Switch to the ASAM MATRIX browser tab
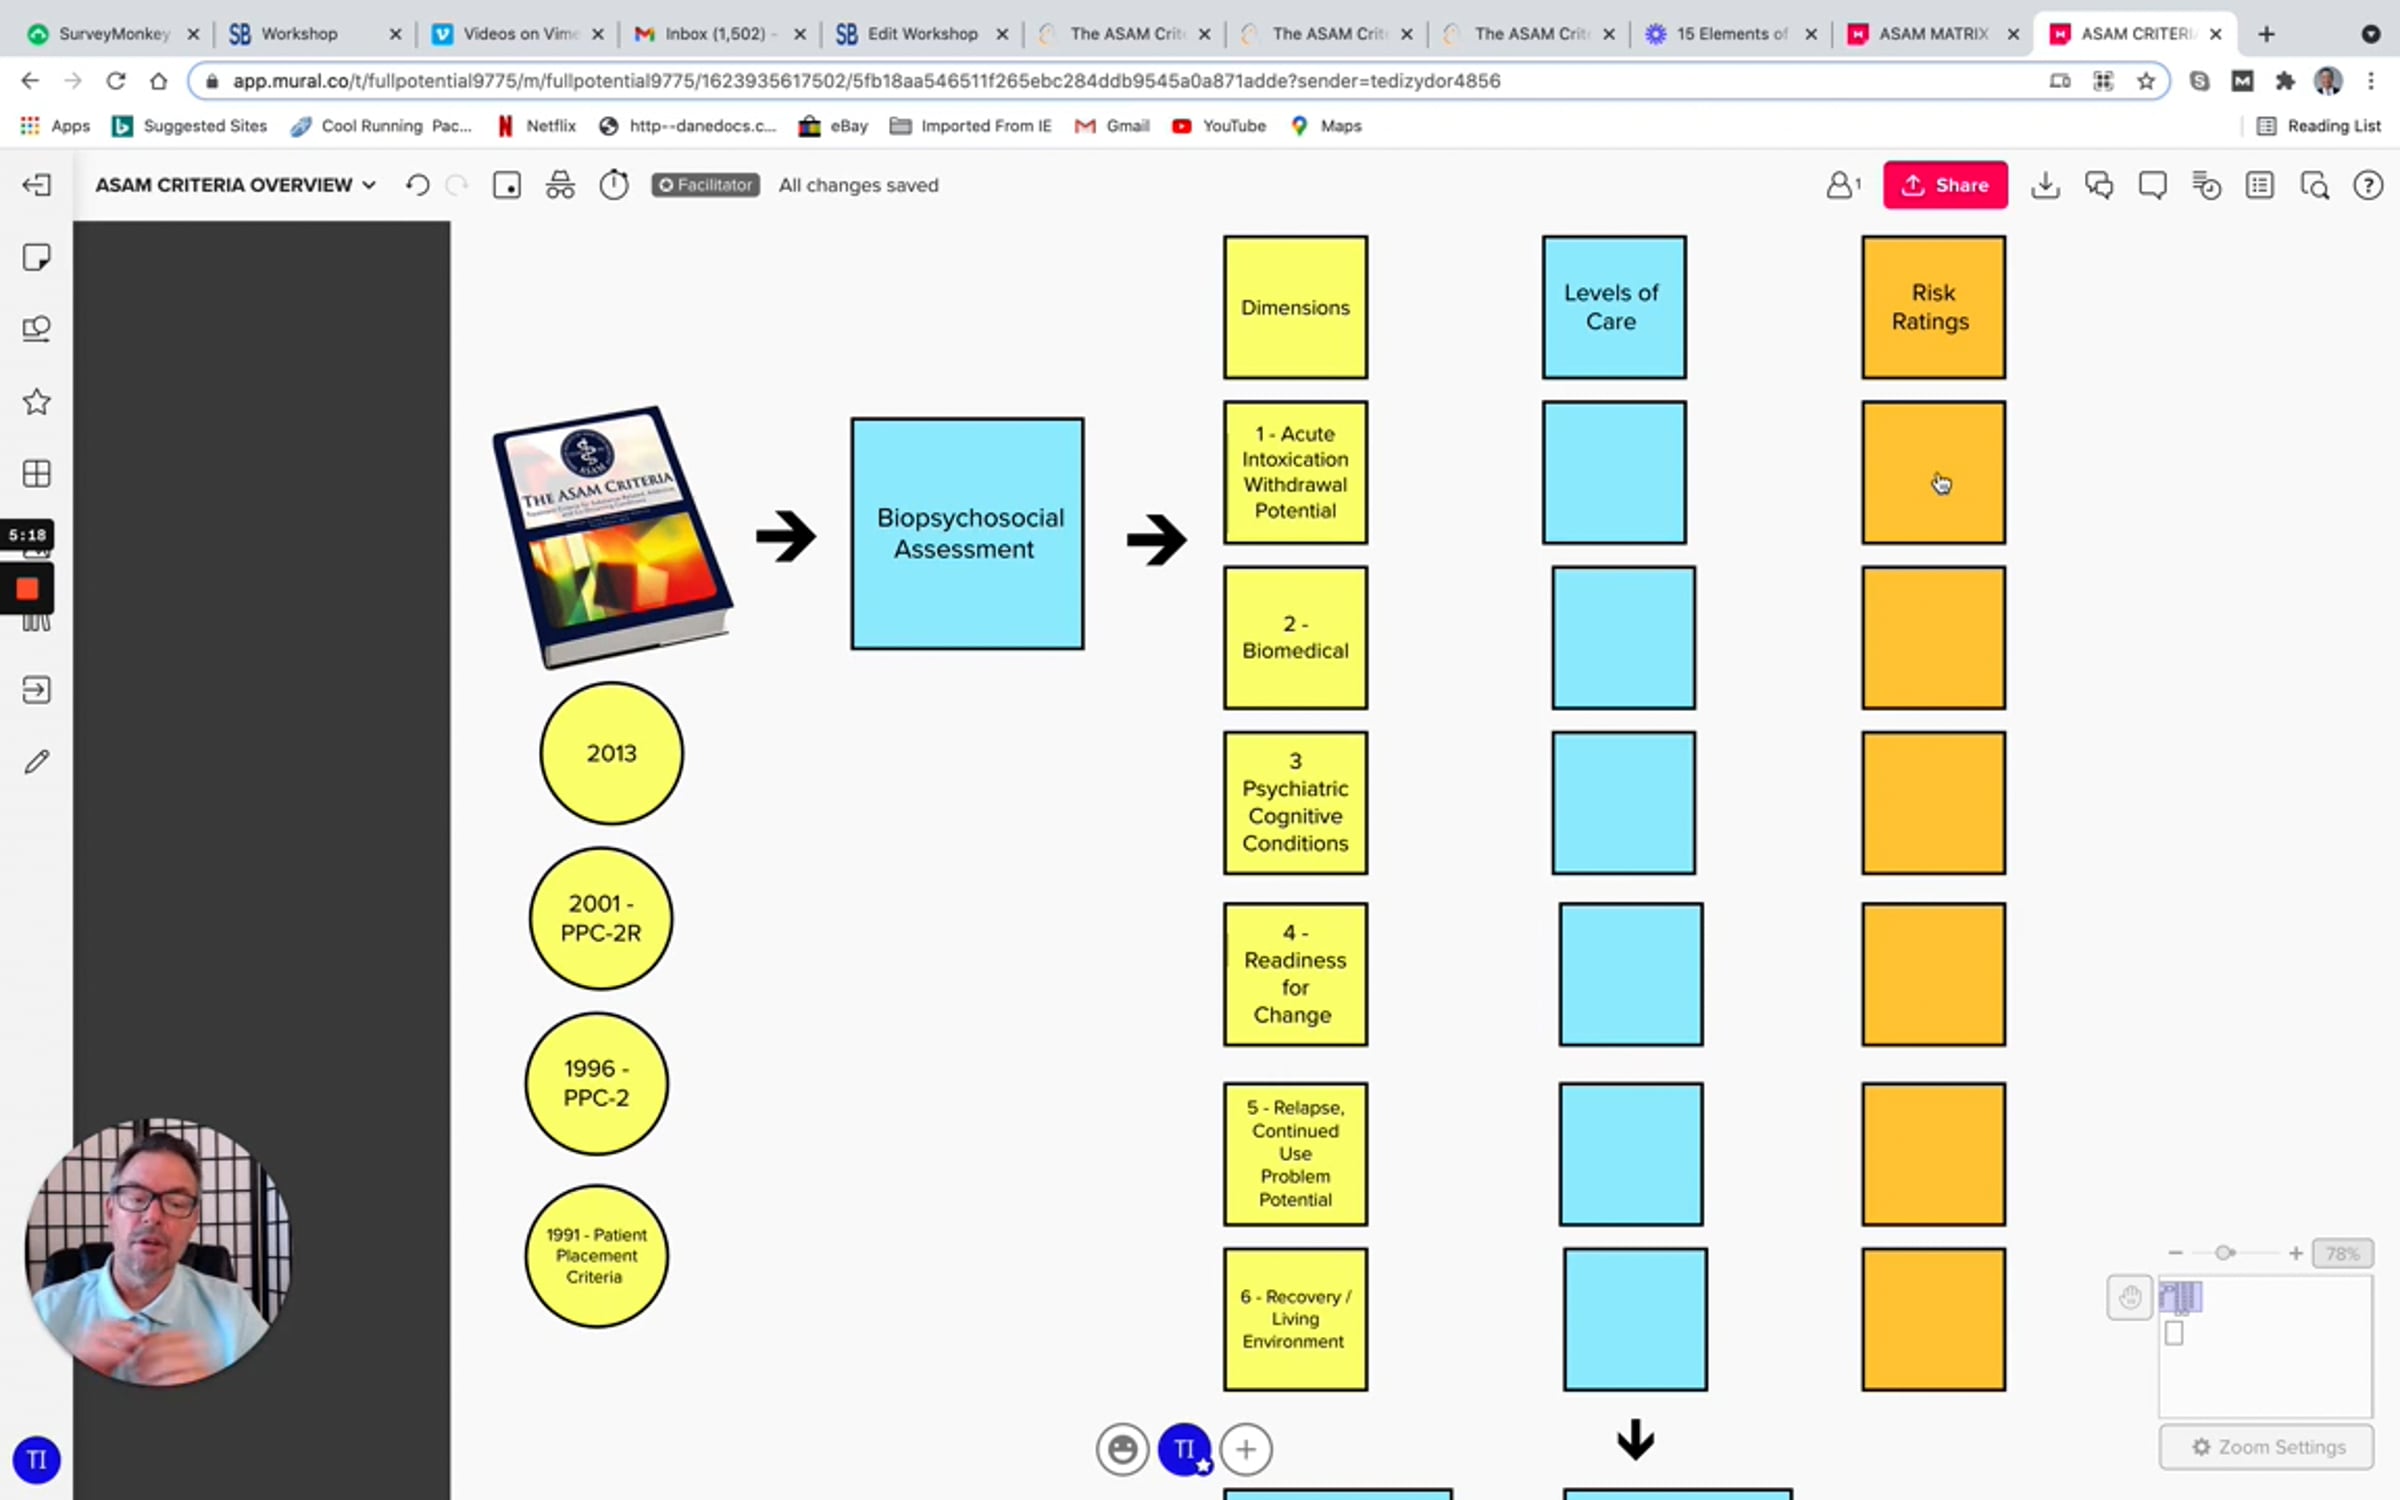Screen dimensions: 2400x1500 tap(1932, 34)
